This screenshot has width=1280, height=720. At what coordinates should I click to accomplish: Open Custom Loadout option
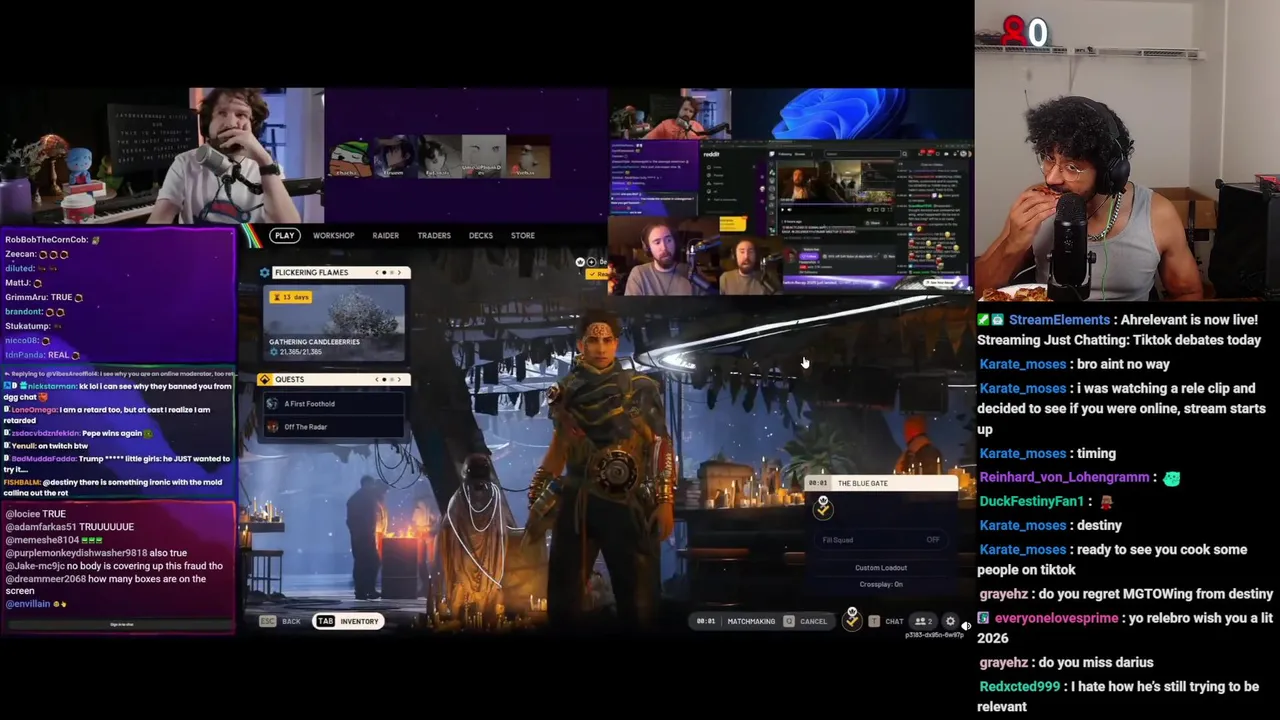881,568
